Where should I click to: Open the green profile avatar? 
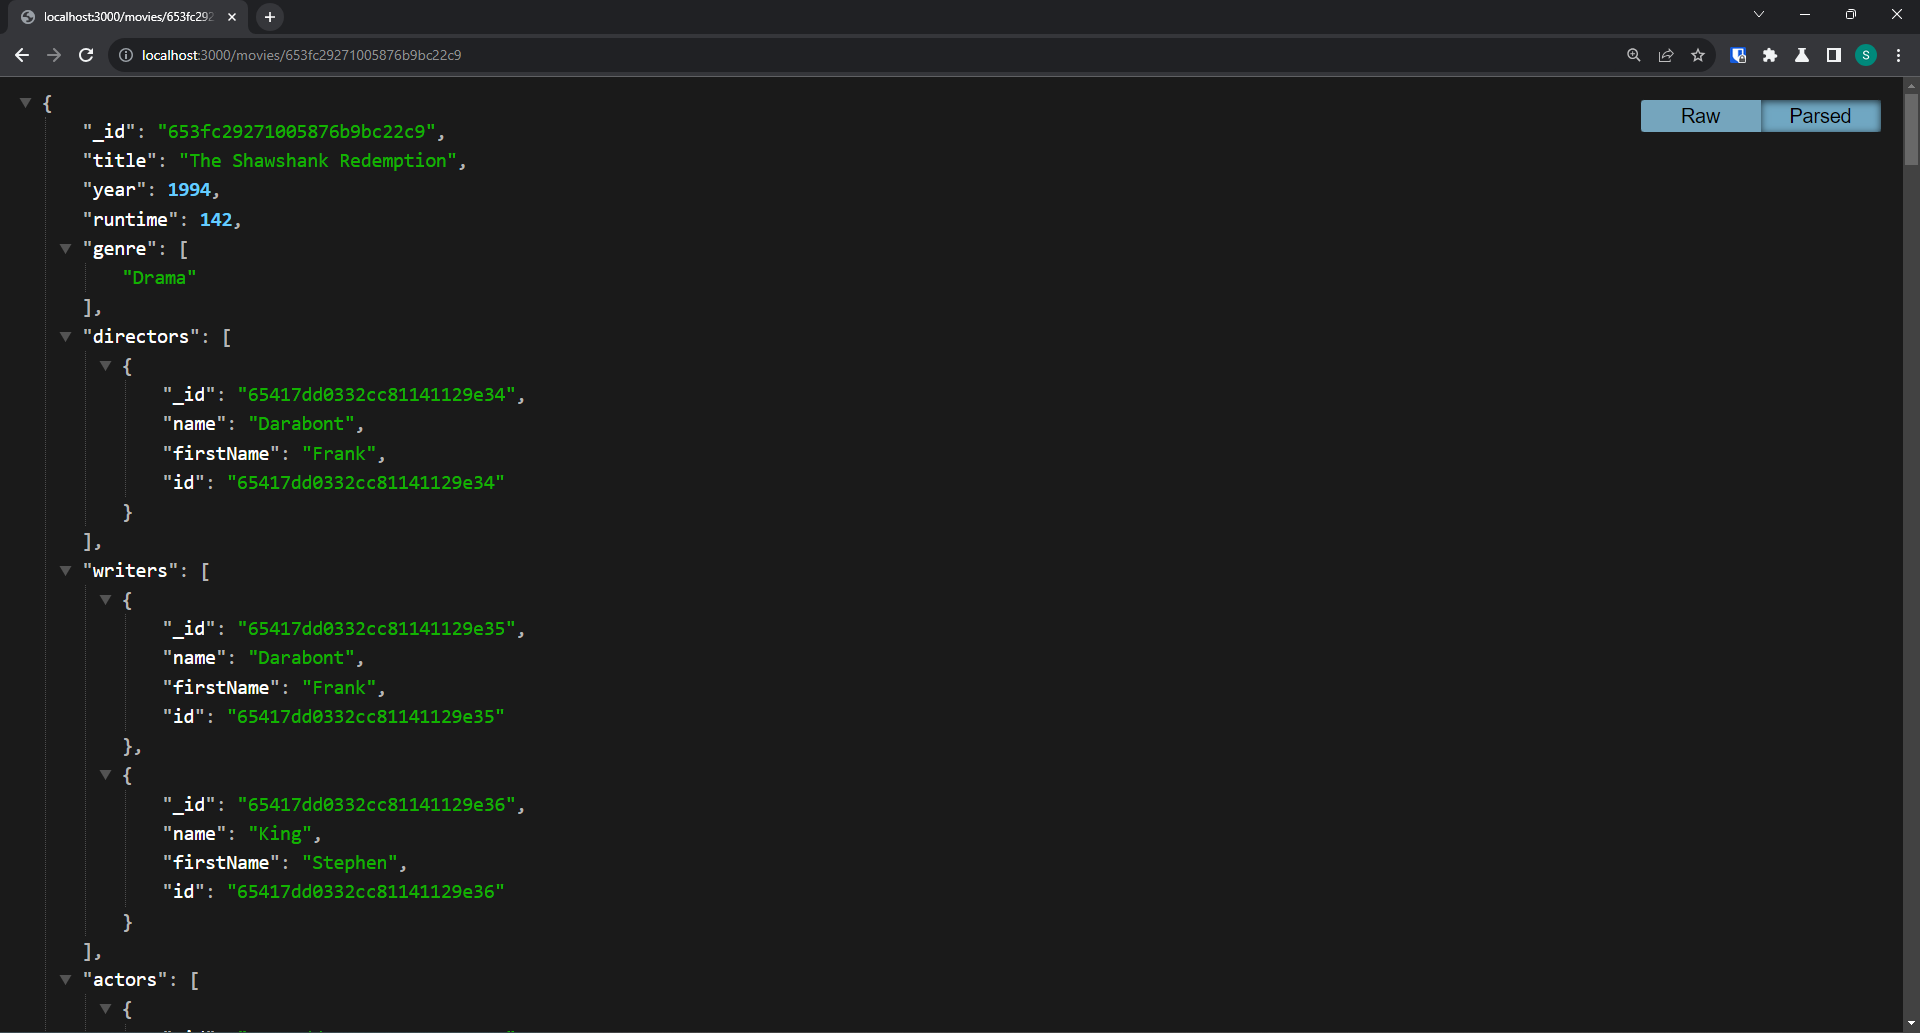(x=1866, y=55)
